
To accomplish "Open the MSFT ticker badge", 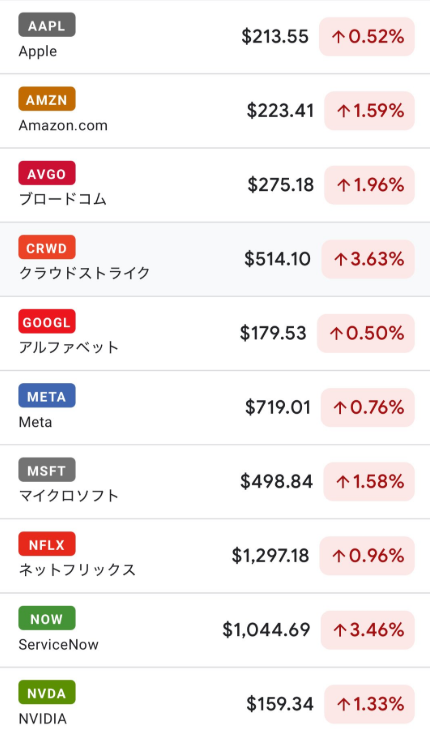I will (47, 470).
